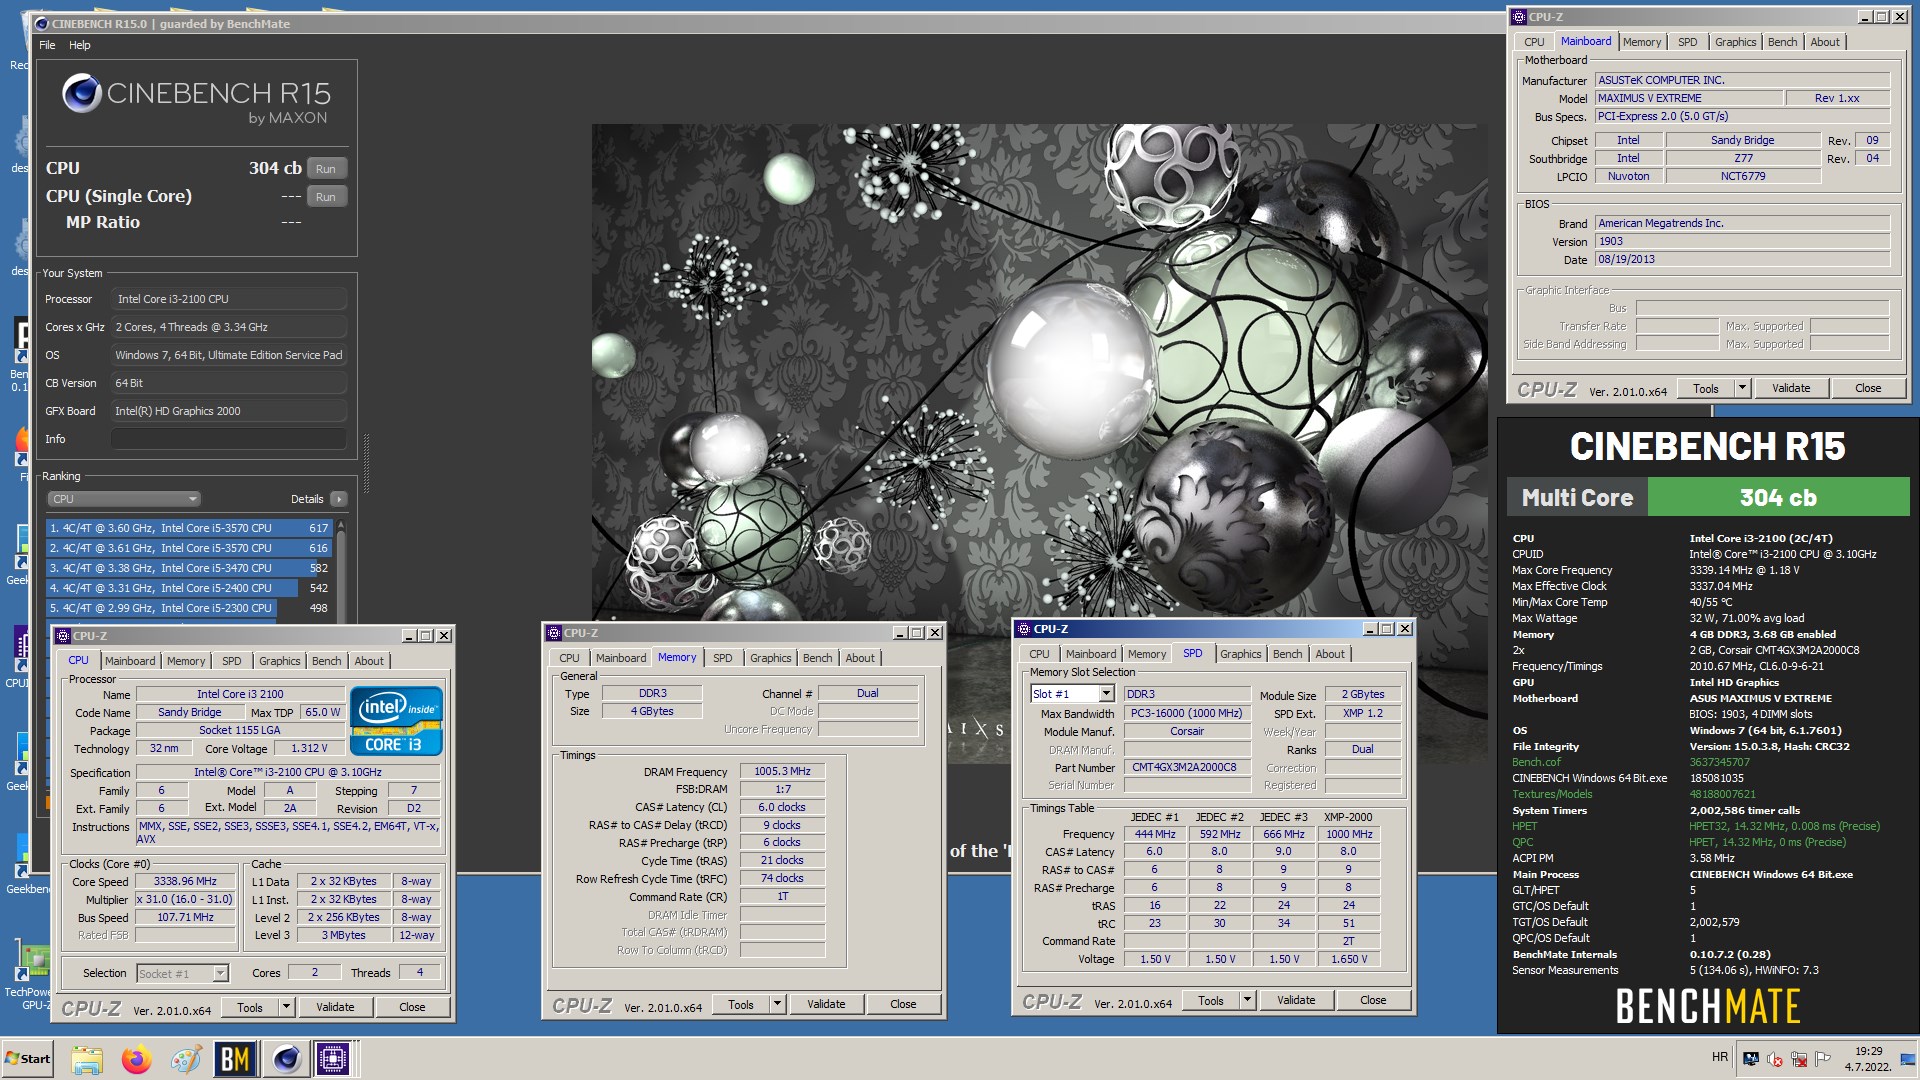The height and width of the screenshot is (1080, 1920).
Task: Click the Intel Core i3 inside badge
Action: pos(396,720)
